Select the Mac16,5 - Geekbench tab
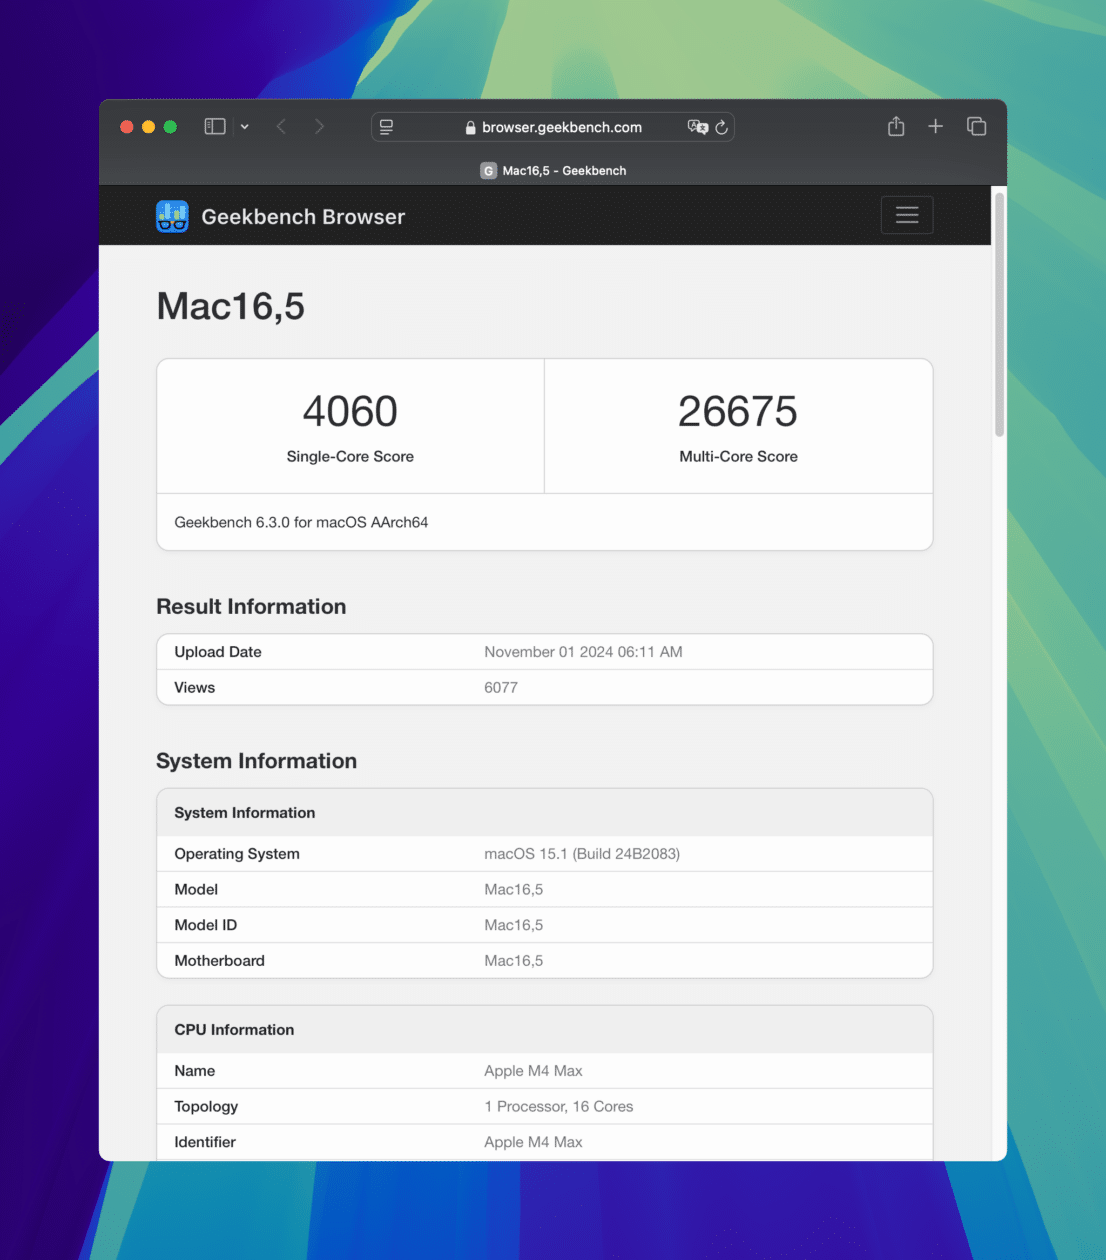The width and height of the screenshot is (1106, 1260). (x=553, y=170)
